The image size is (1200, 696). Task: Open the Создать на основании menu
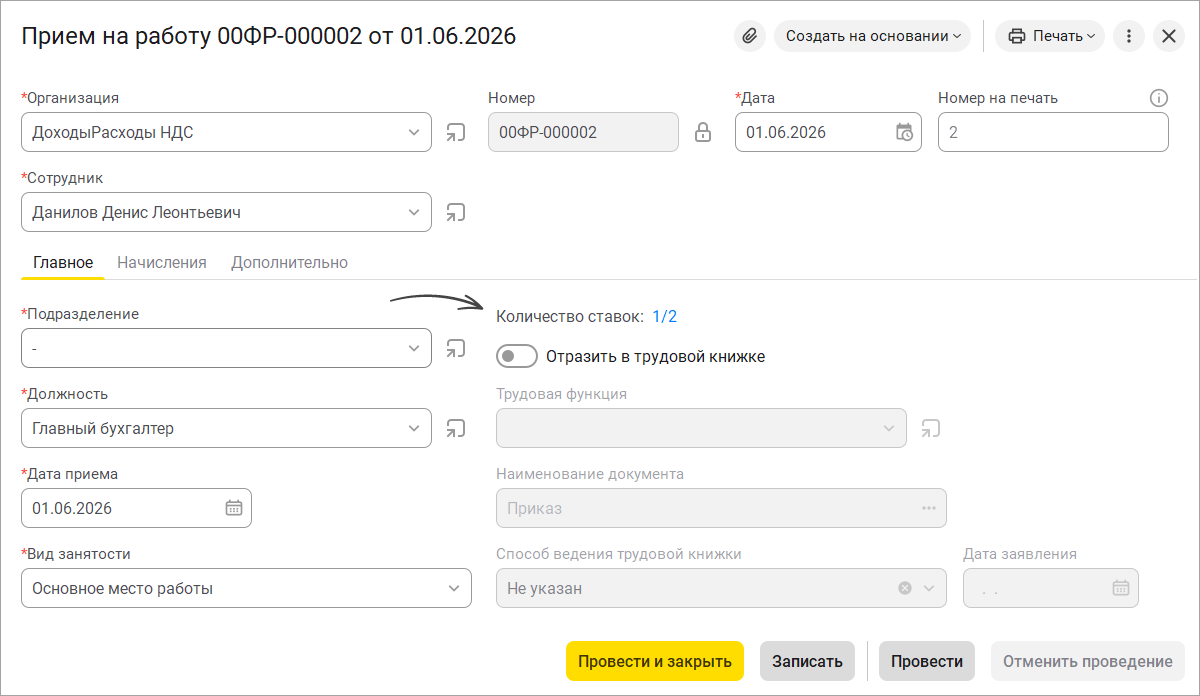click(x=872, y=36)
